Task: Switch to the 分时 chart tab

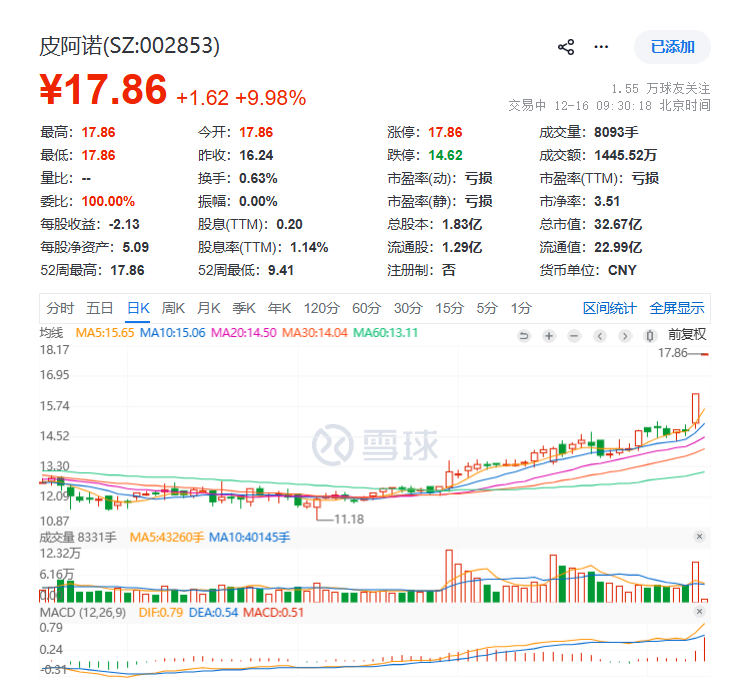Action: tap(60, 308)
